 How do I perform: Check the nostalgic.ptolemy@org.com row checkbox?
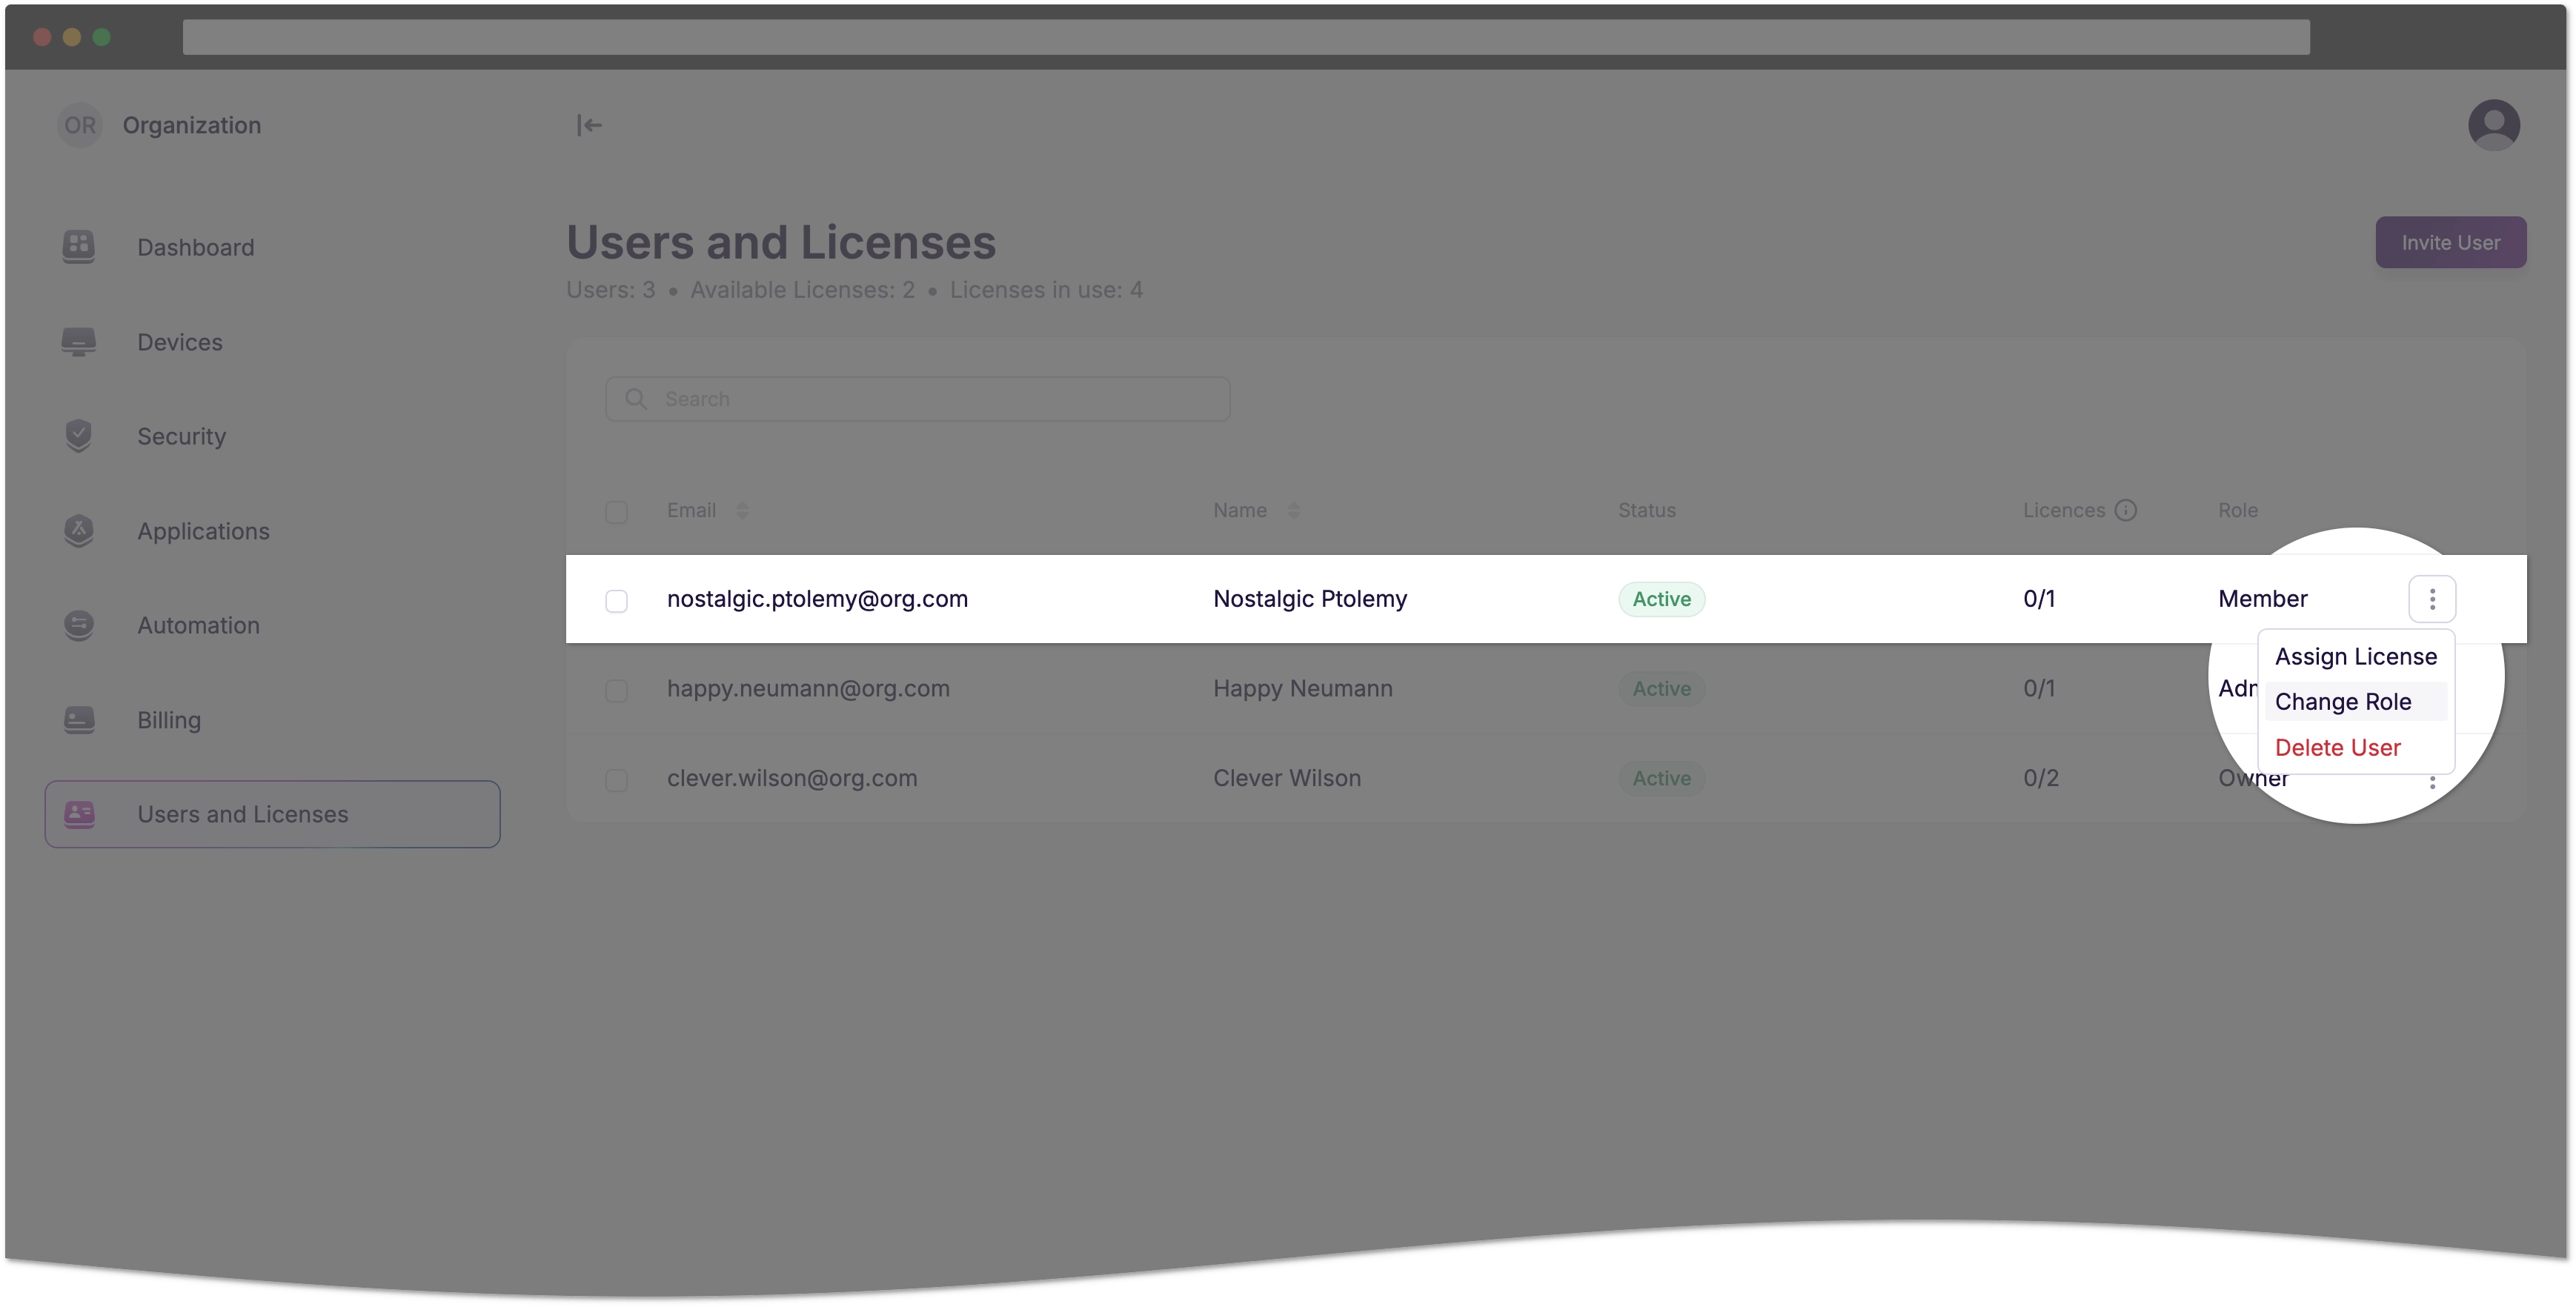coord(616,600)
